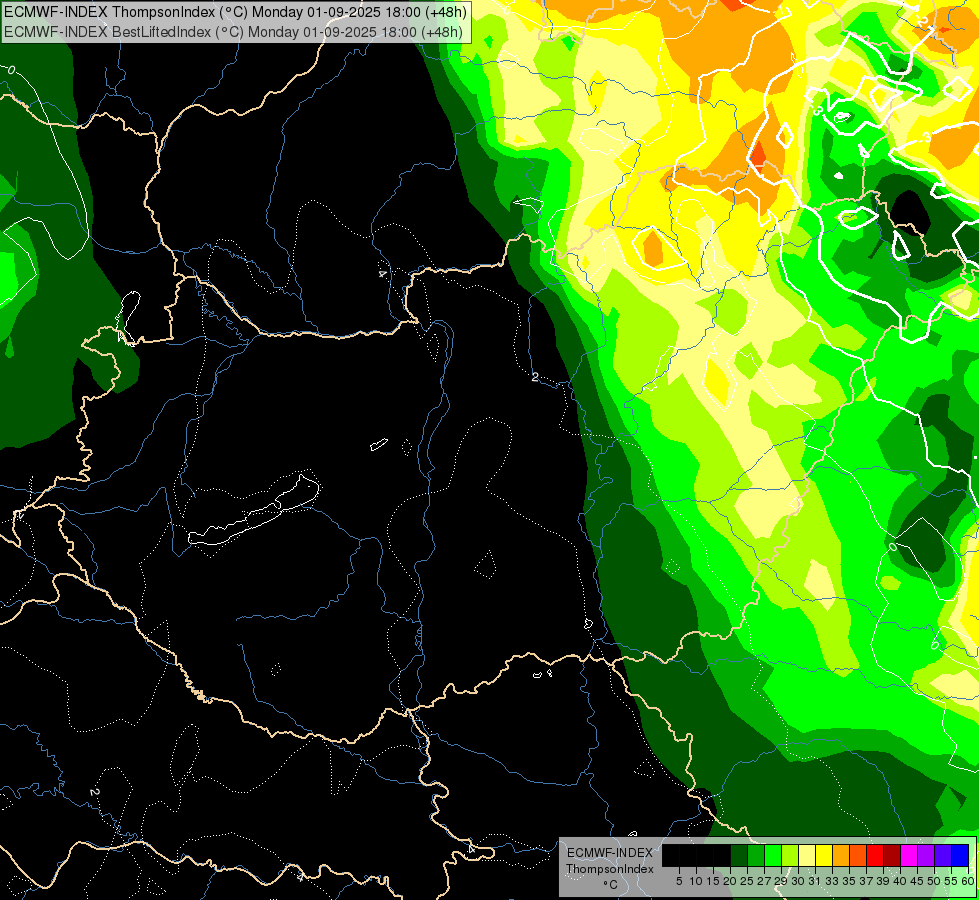Click the legend value "33"
Screen dimensions: 979x900
(832, 881)
